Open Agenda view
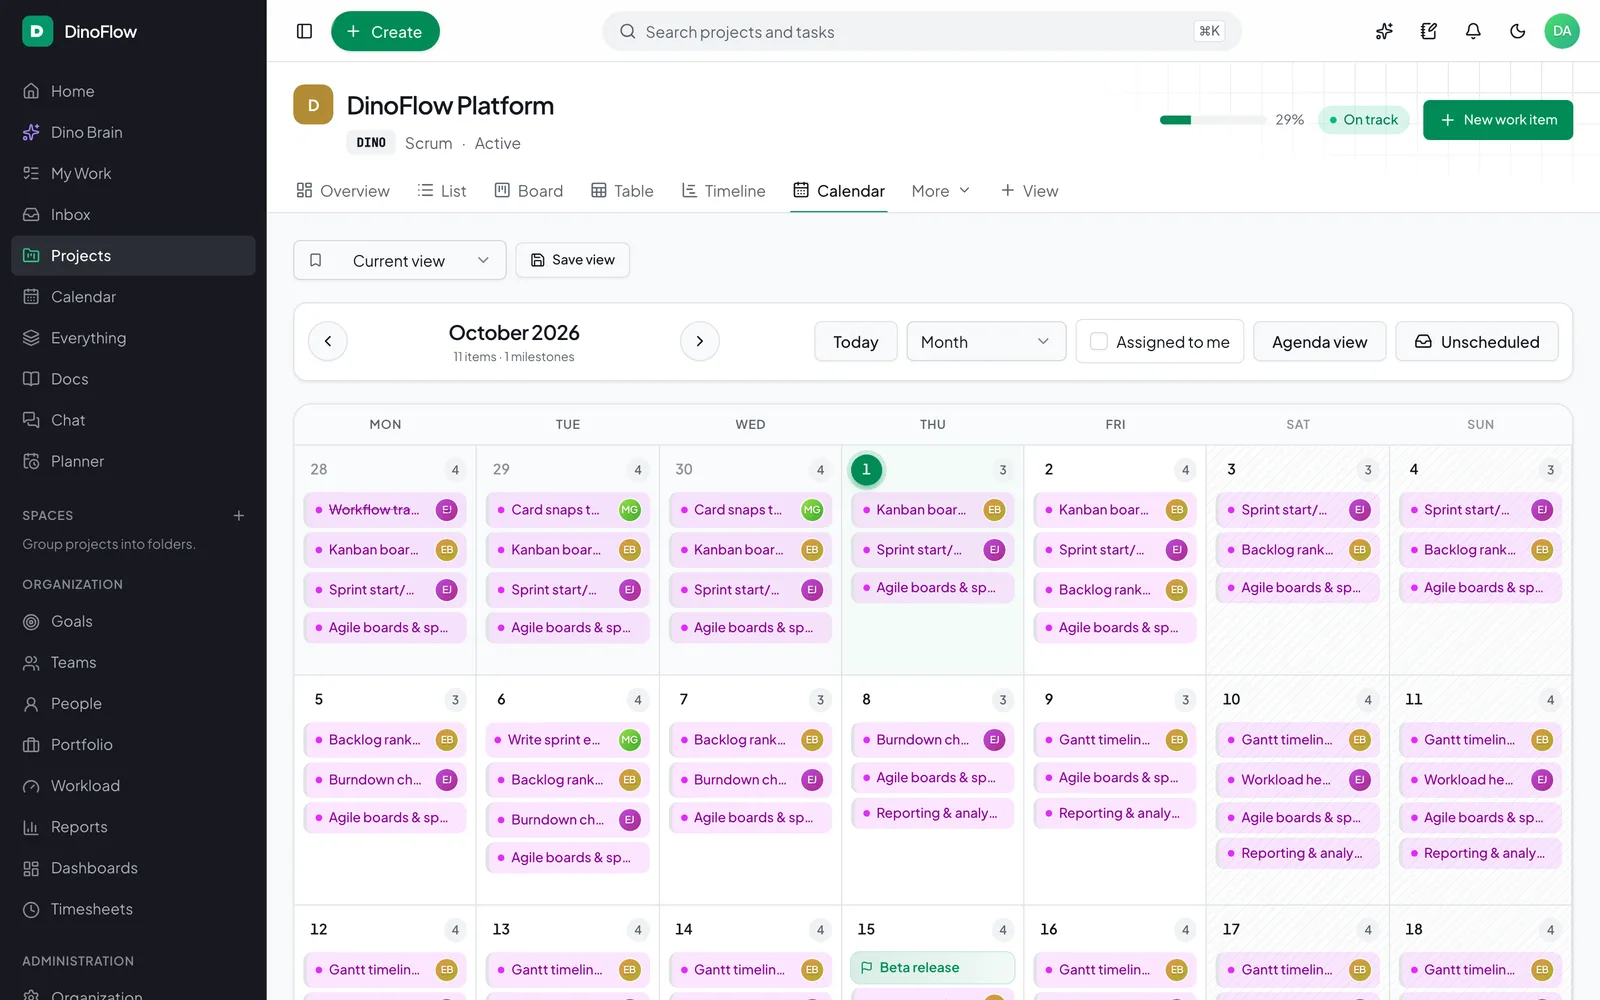Viewport: 1600px width, 1000px height. click(x=1319, y=342)
